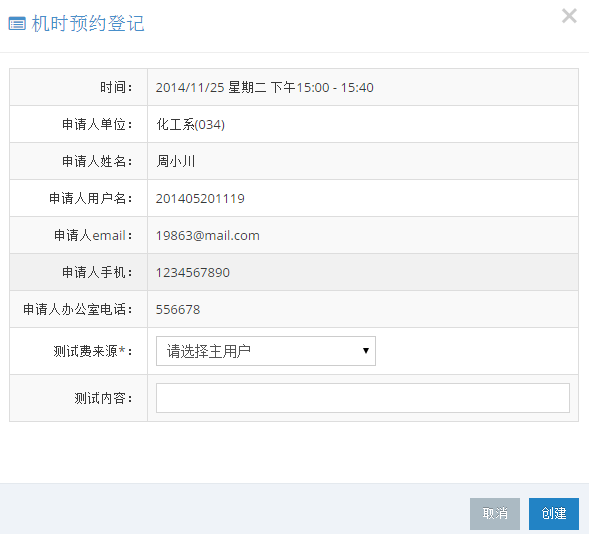Click the list icon beside 机时预约登记 title
589x534 pixels.
[17, 24]
